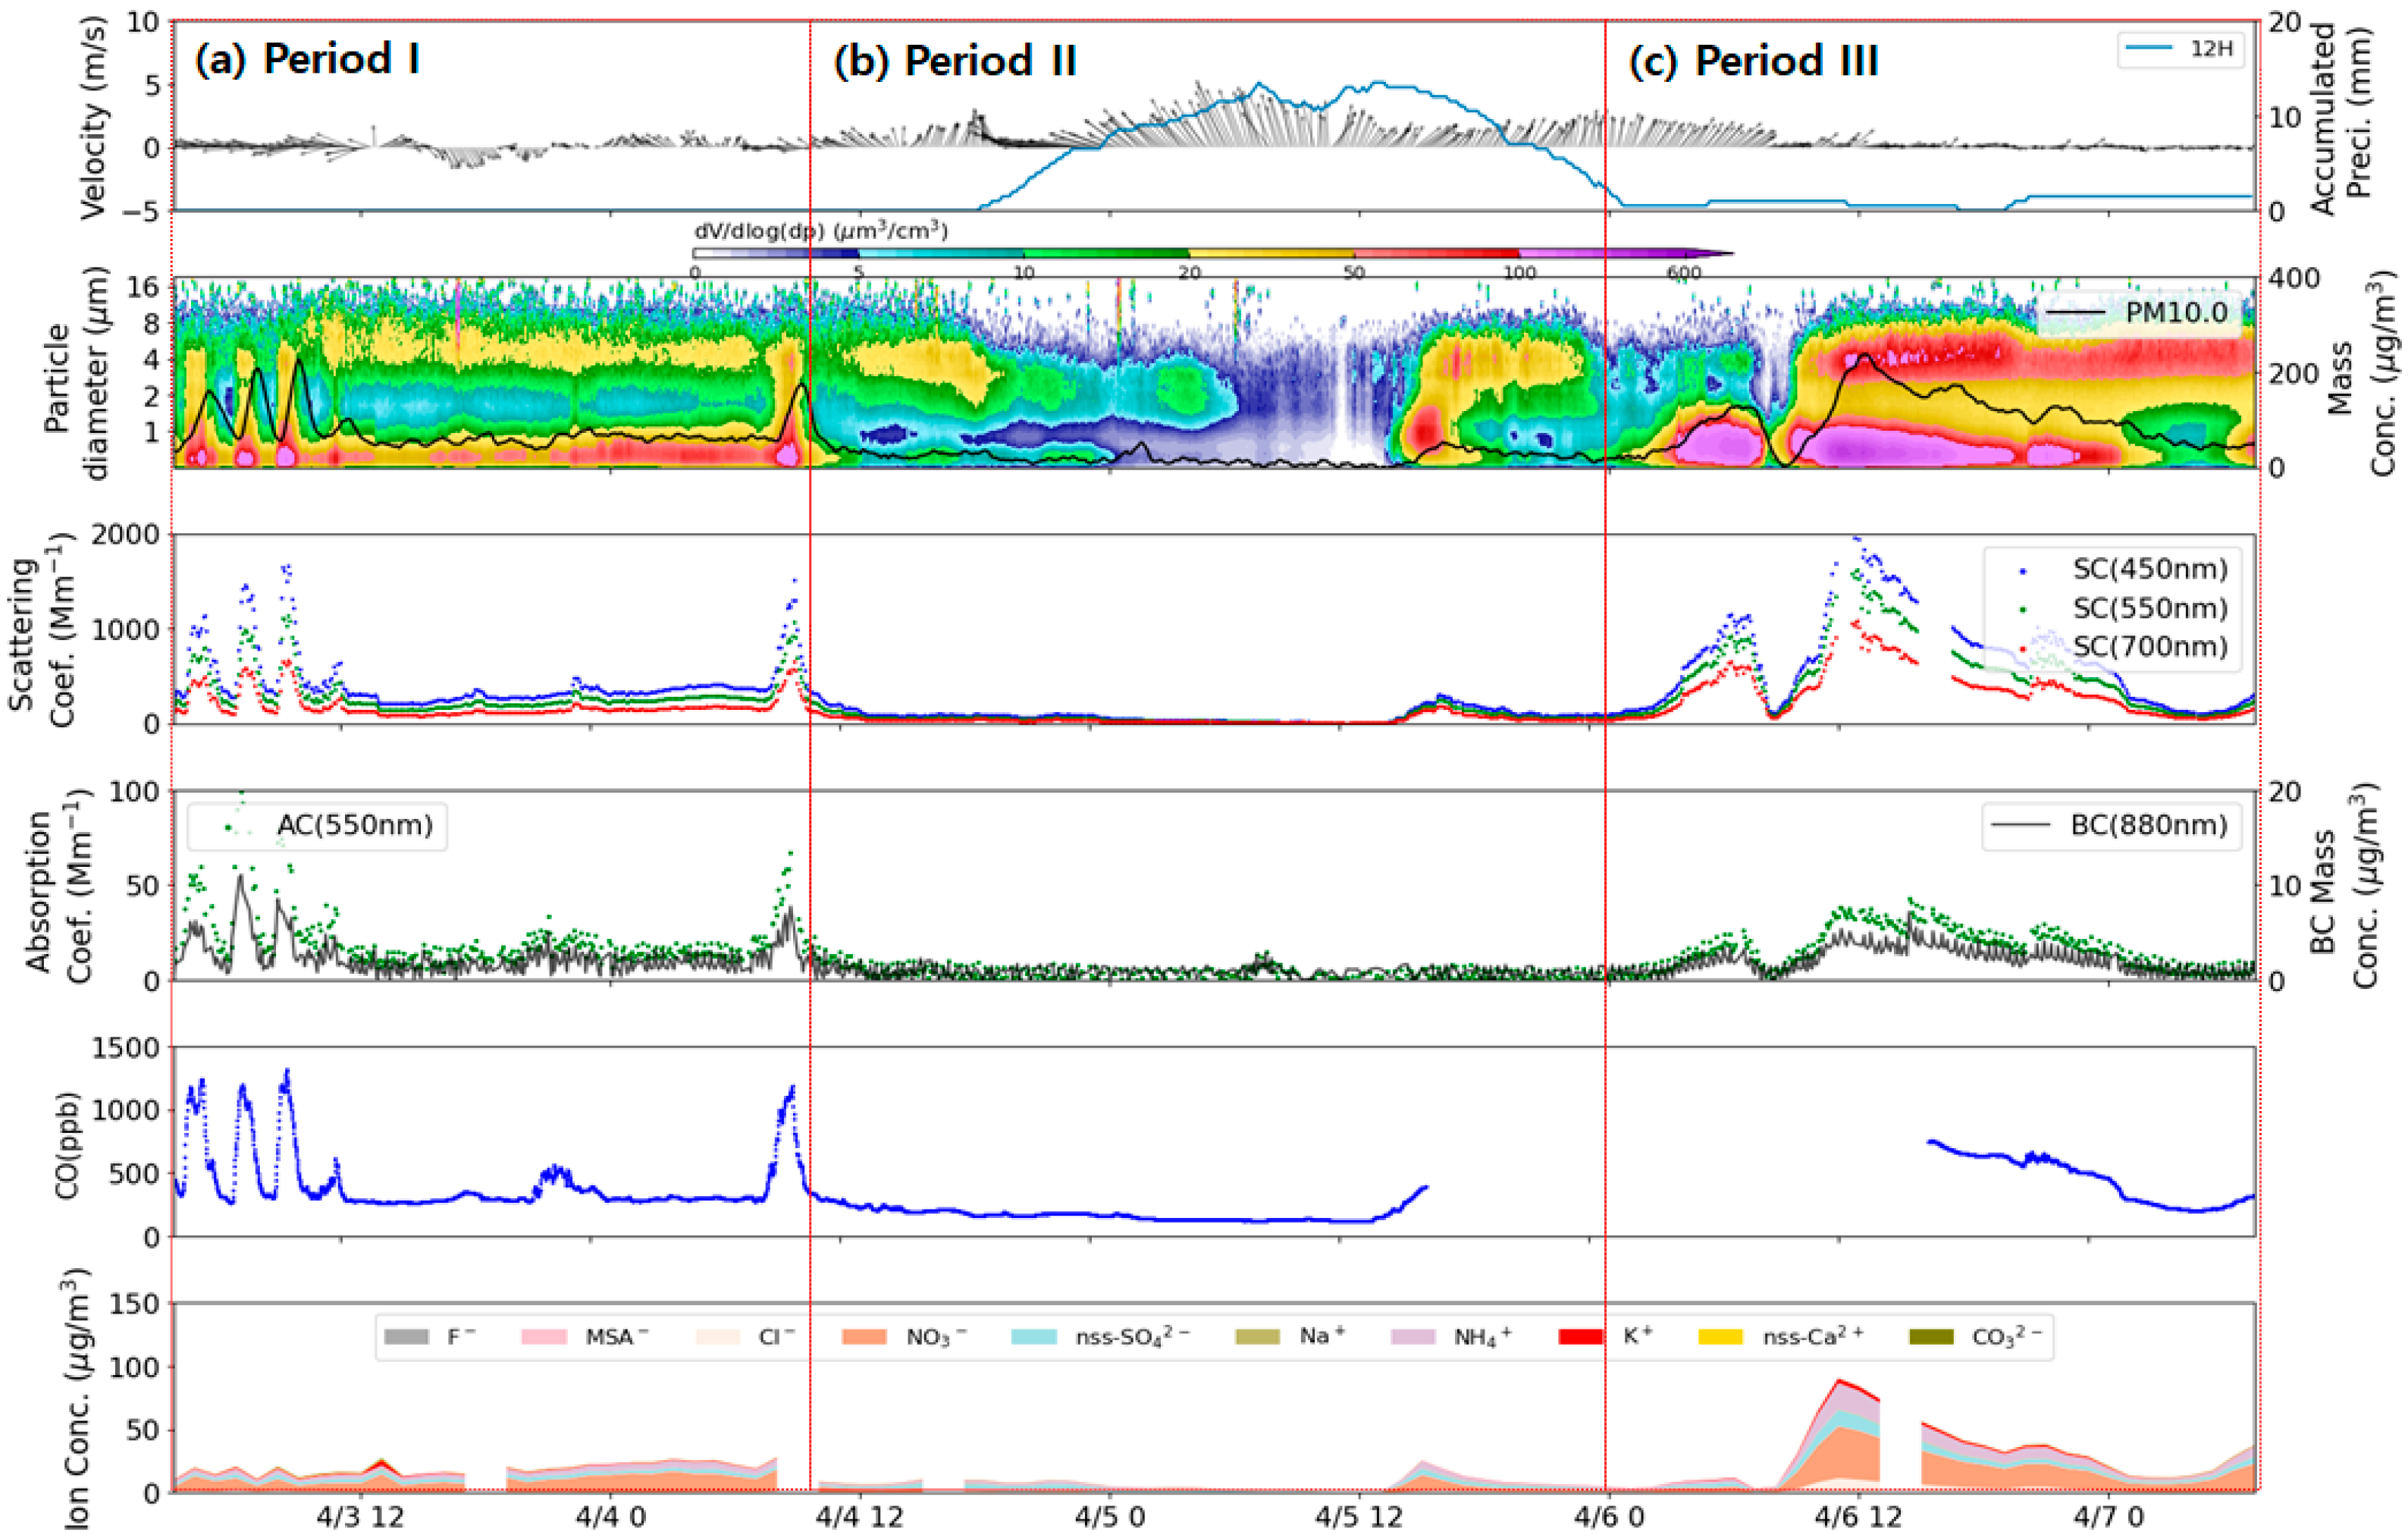Click the "4/4 0" time axis label
The width and height of the screenshot is (2408, 1538).
point(610,1517)
